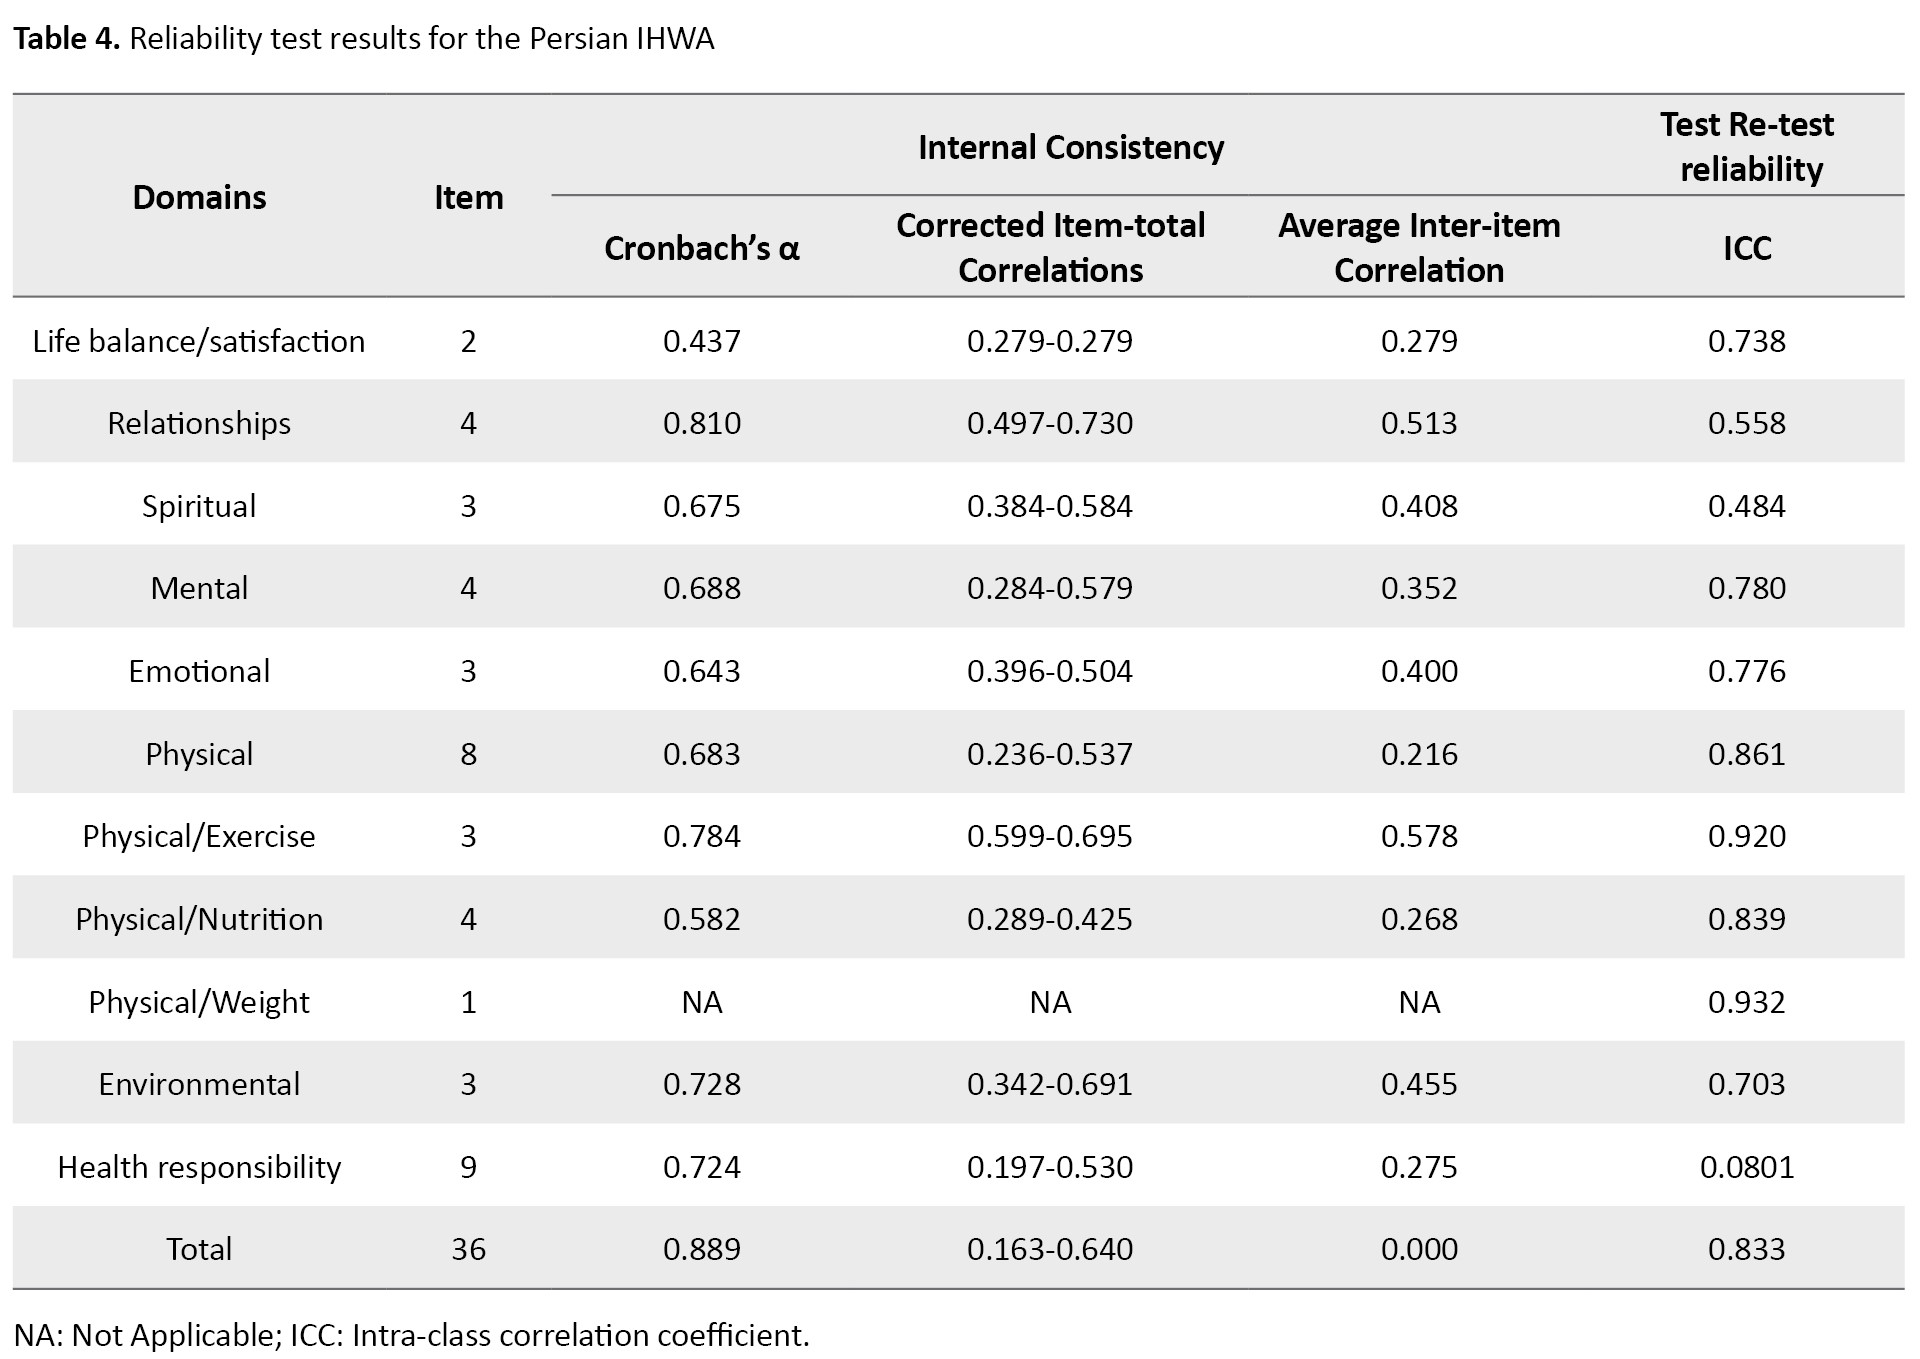Viewport: 1920px width, 1359px height.
Task: Click the Environmental domain row label
Action: coord(199,1084)
